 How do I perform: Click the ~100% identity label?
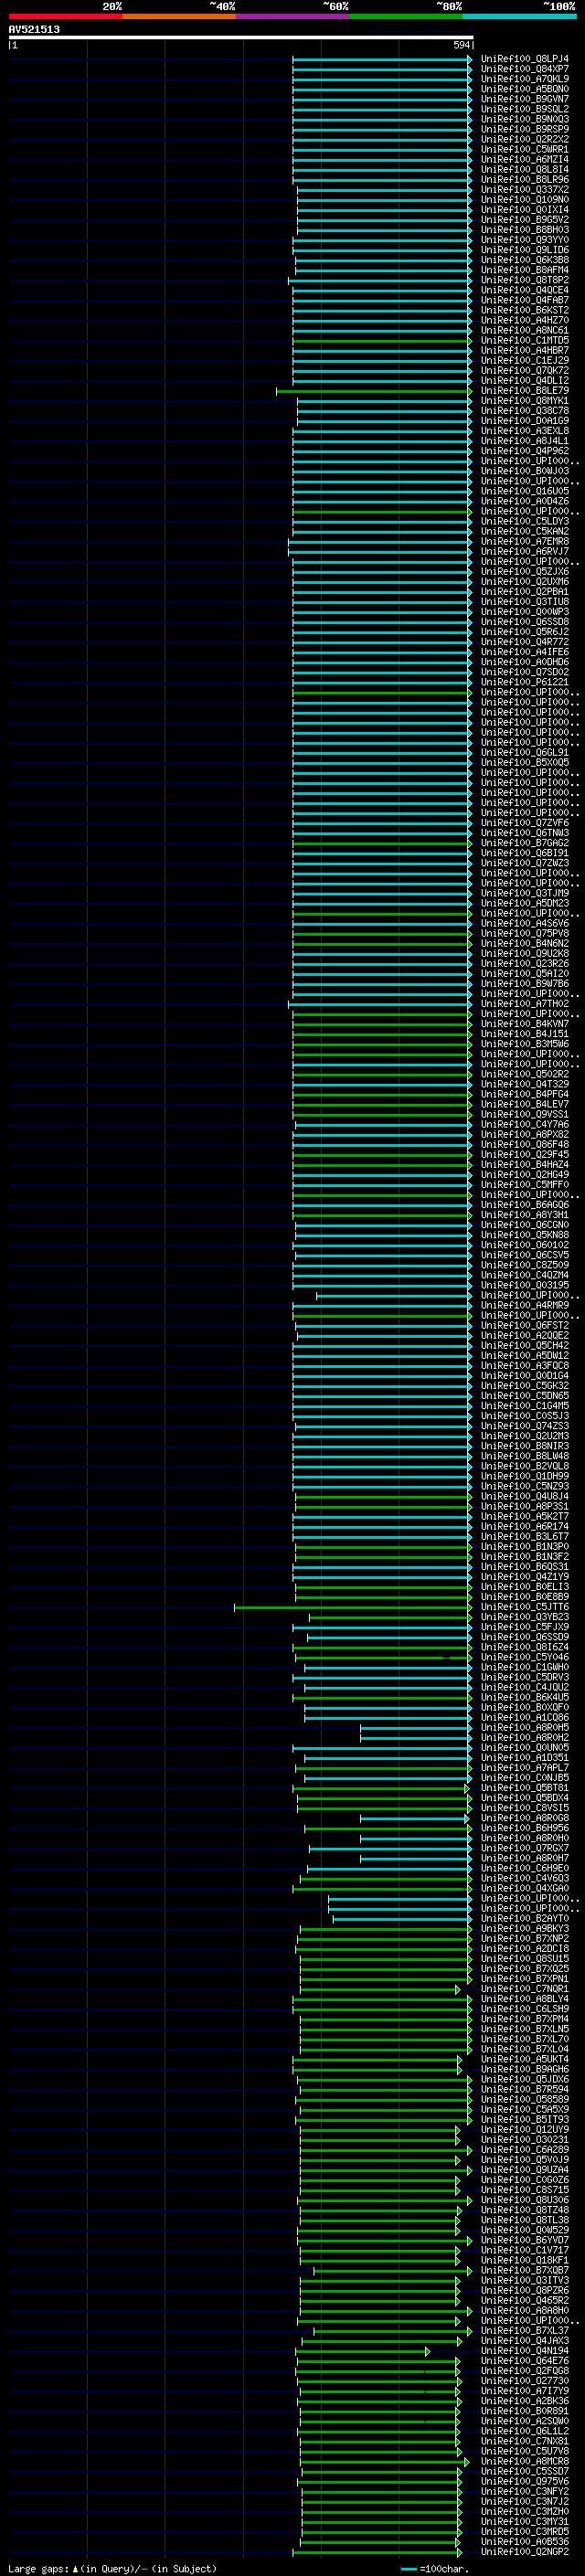pos(559,6)
